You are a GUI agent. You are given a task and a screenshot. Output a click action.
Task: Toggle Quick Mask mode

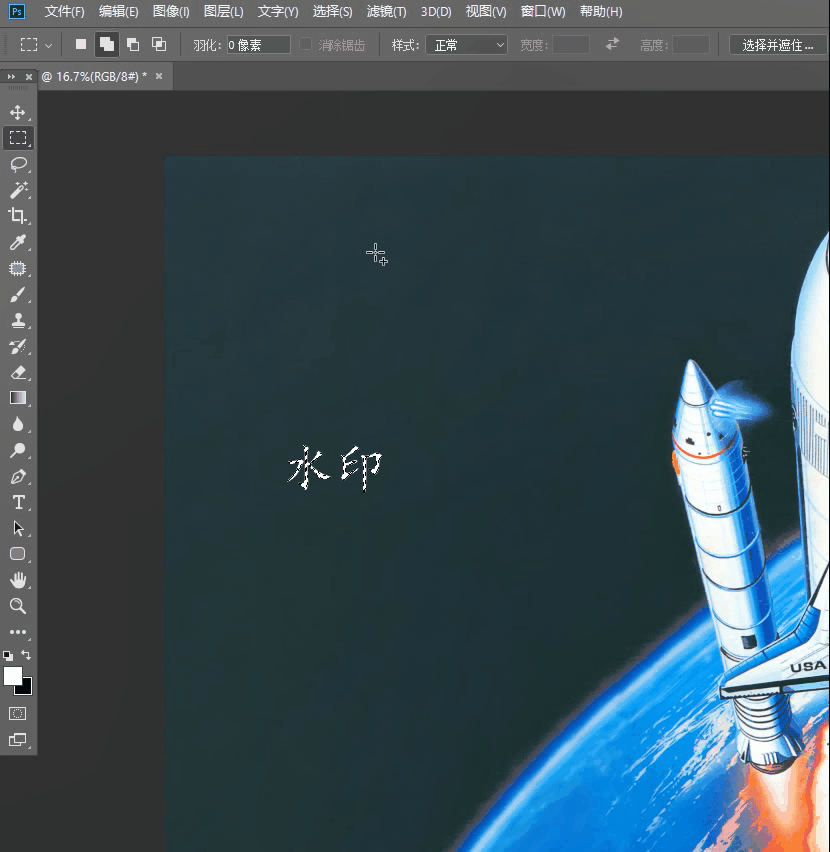(x=18, y=713)
